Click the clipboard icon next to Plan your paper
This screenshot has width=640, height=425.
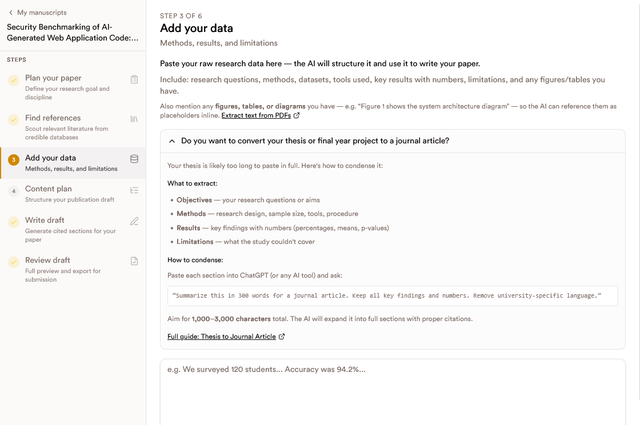[134, 80]
